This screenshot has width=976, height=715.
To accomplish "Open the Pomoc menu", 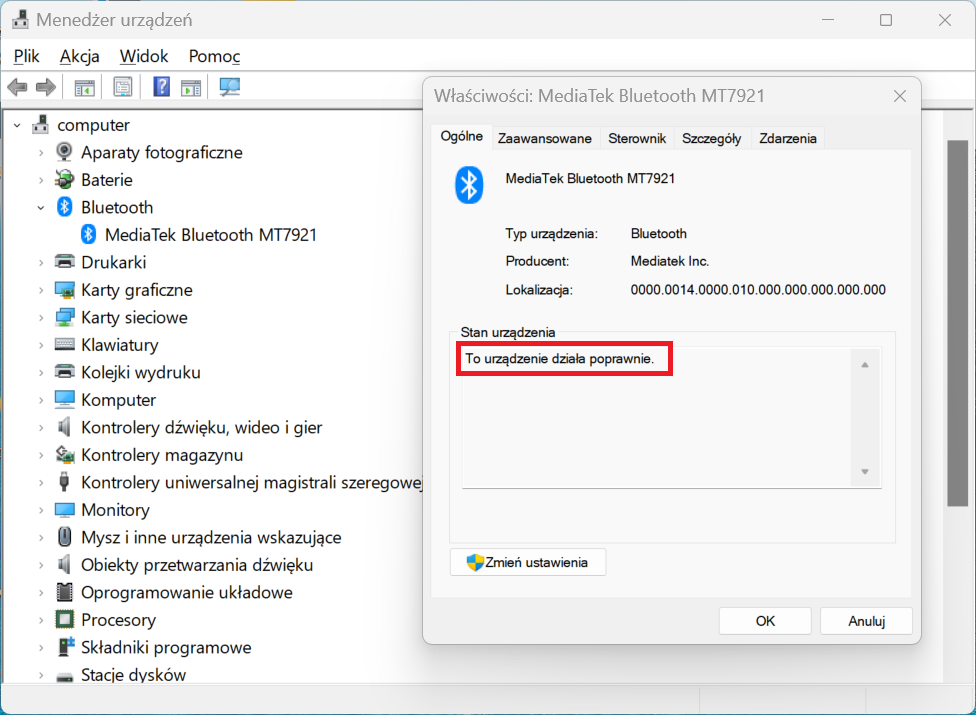I will [x=214, y=56].
